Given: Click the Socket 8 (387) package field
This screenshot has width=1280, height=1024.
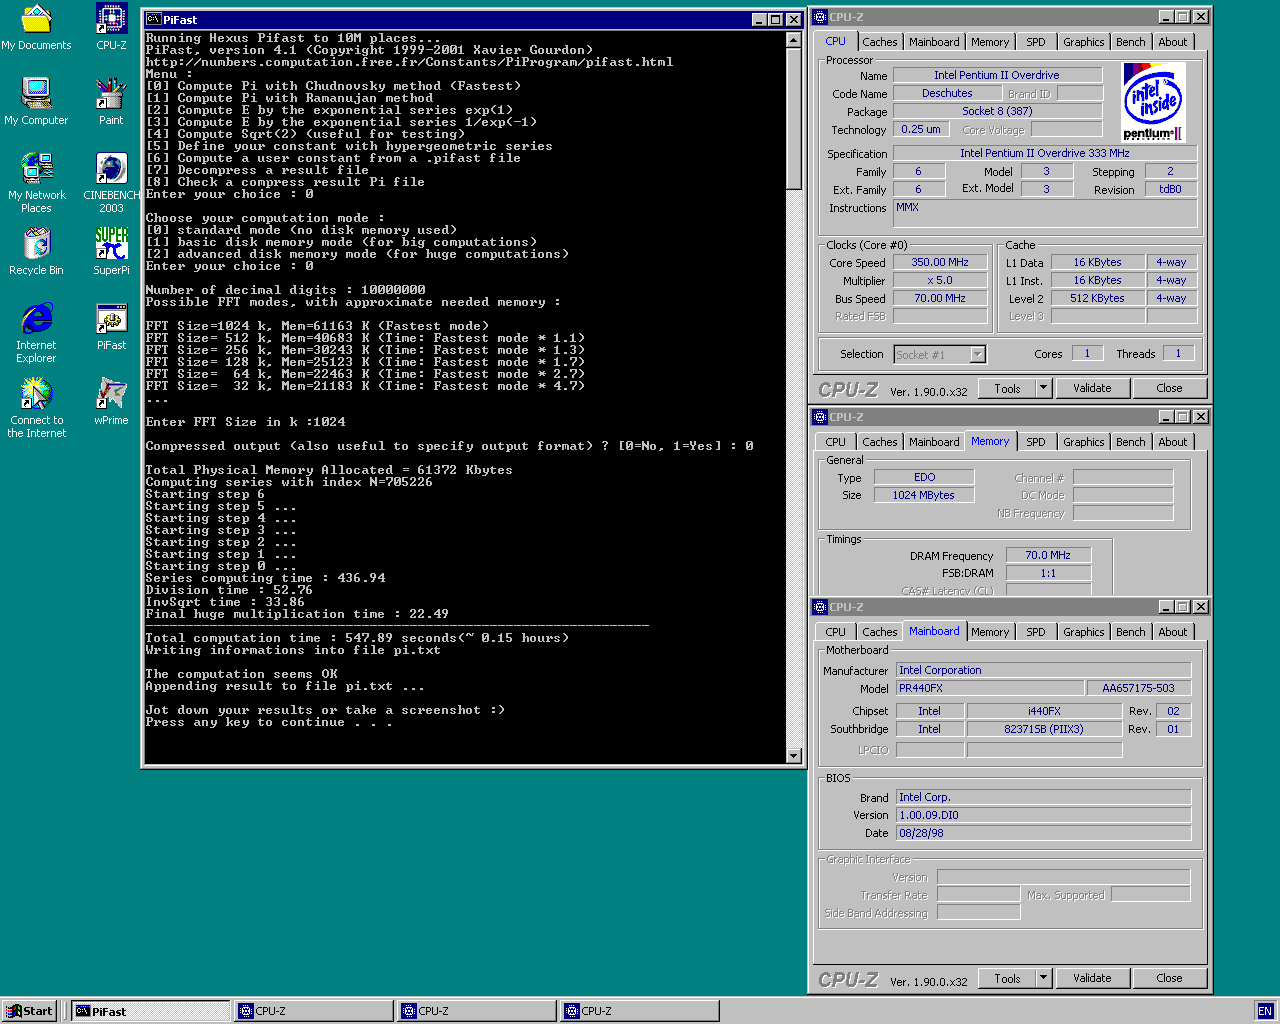Looking at the screenshot, I should click(997, 111).
